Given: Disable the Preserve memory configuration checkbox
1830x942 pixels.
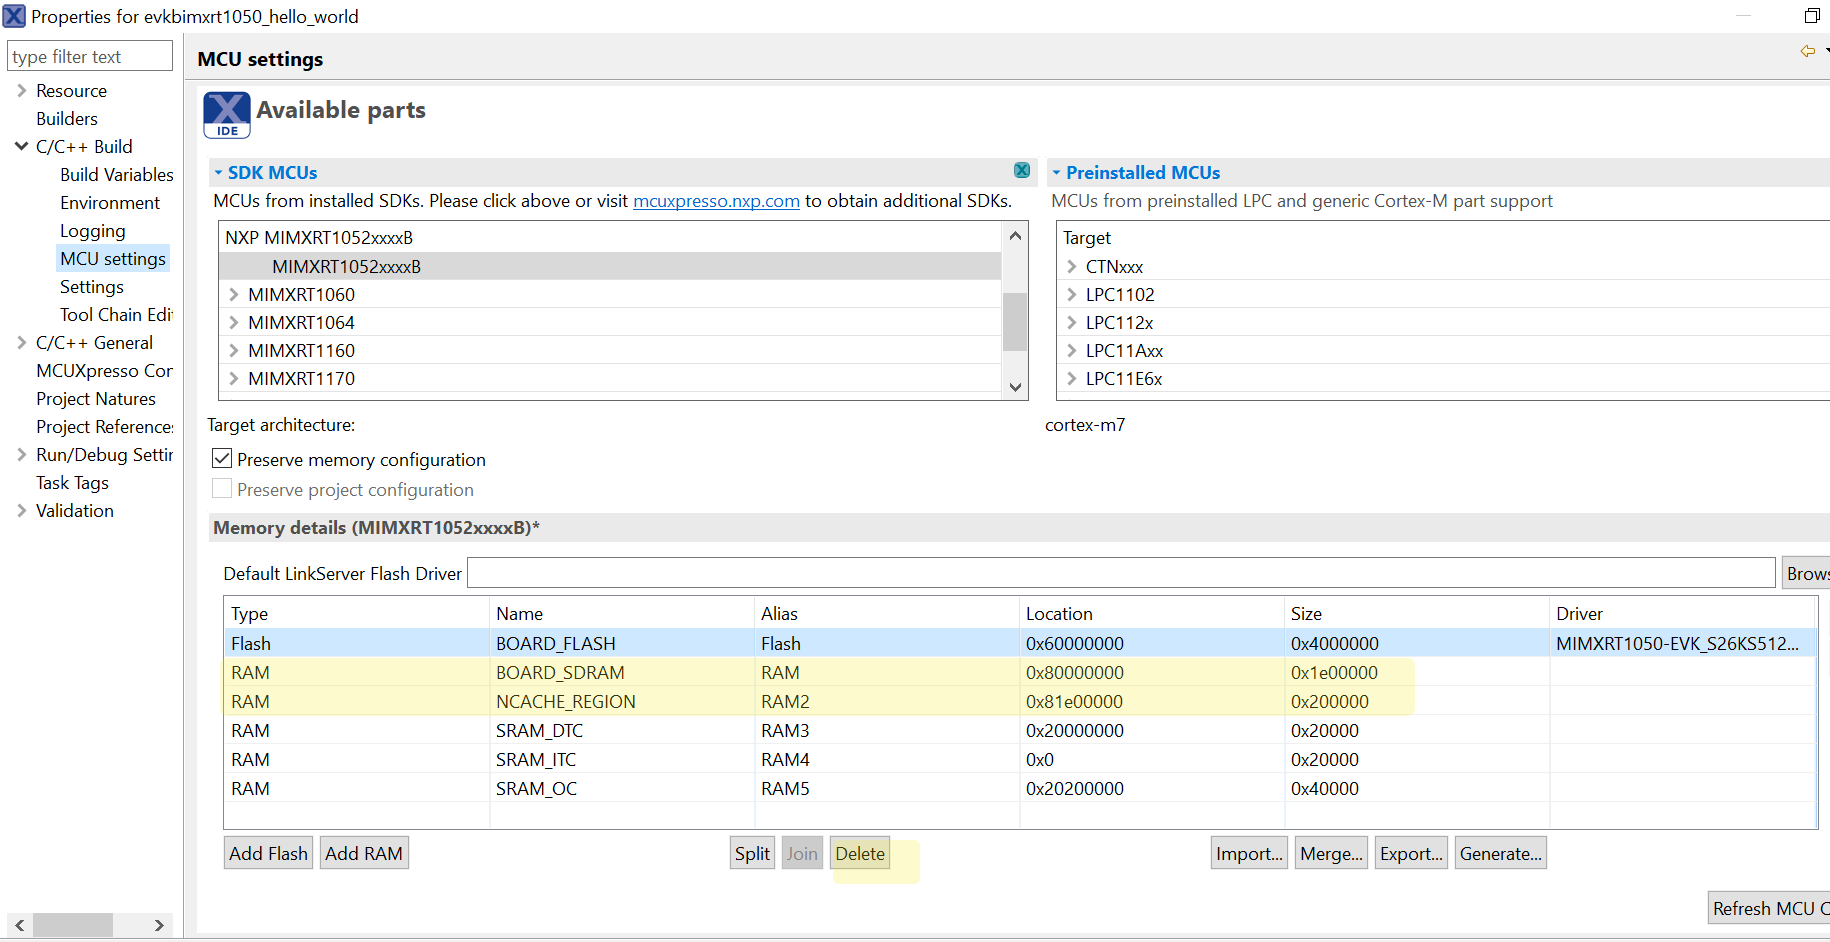Looking at the screenshot, I should coord(222,458).
